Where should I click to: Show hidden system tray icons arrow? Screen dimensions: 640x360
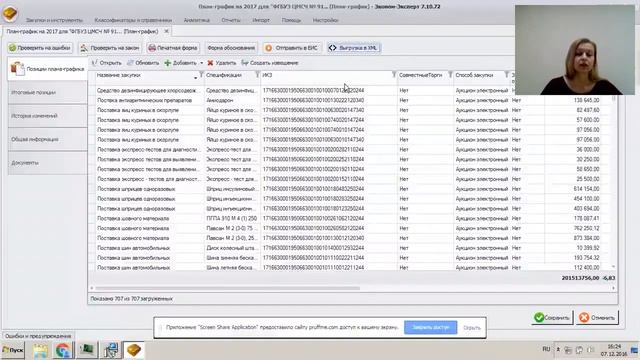click(558, 350)
